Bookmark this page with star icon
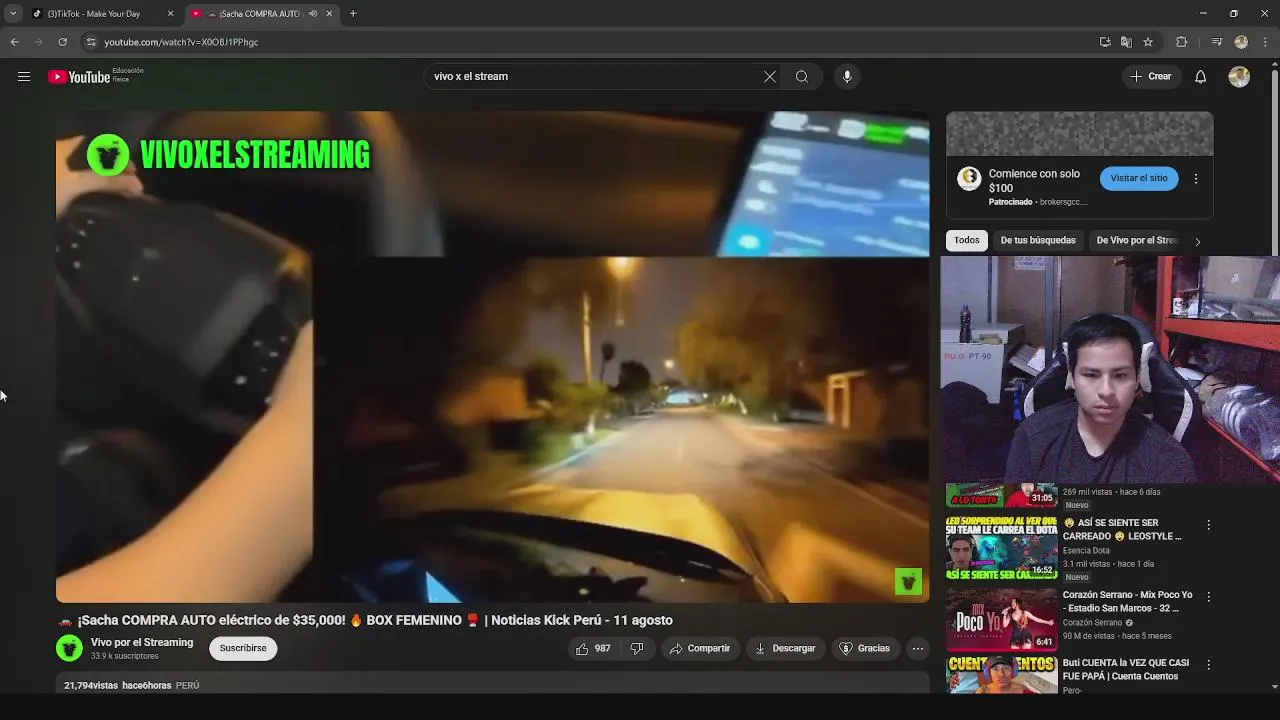The width and height of the screenshot is (1280, 720). [x=1148, y=42]
